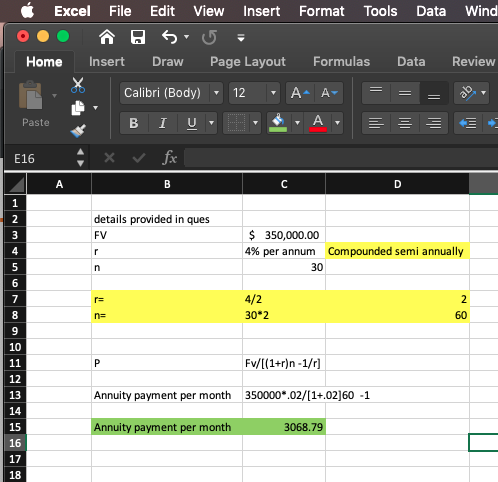Open the Excel application menu
The height and width of the screenshot is (482, 498).
pyautogui.click(x=72, y=11)
